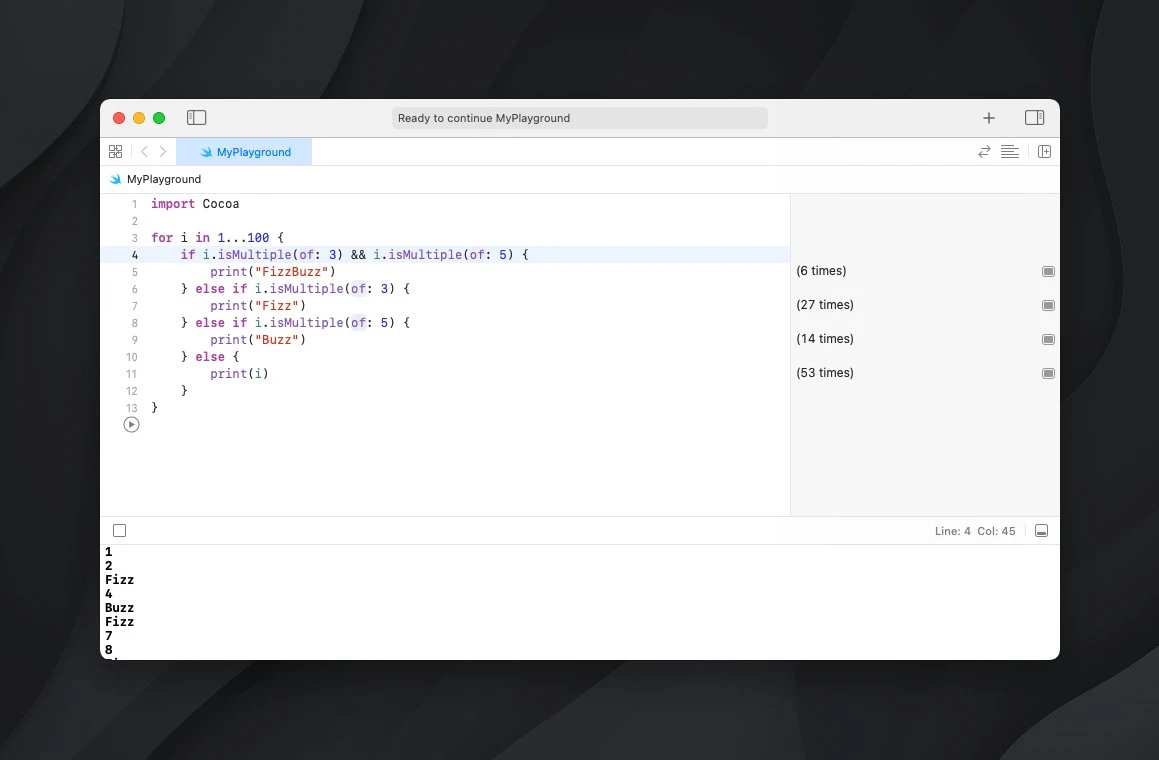Click the Line 4 Col 45 indicator

[x=974, y=531]
